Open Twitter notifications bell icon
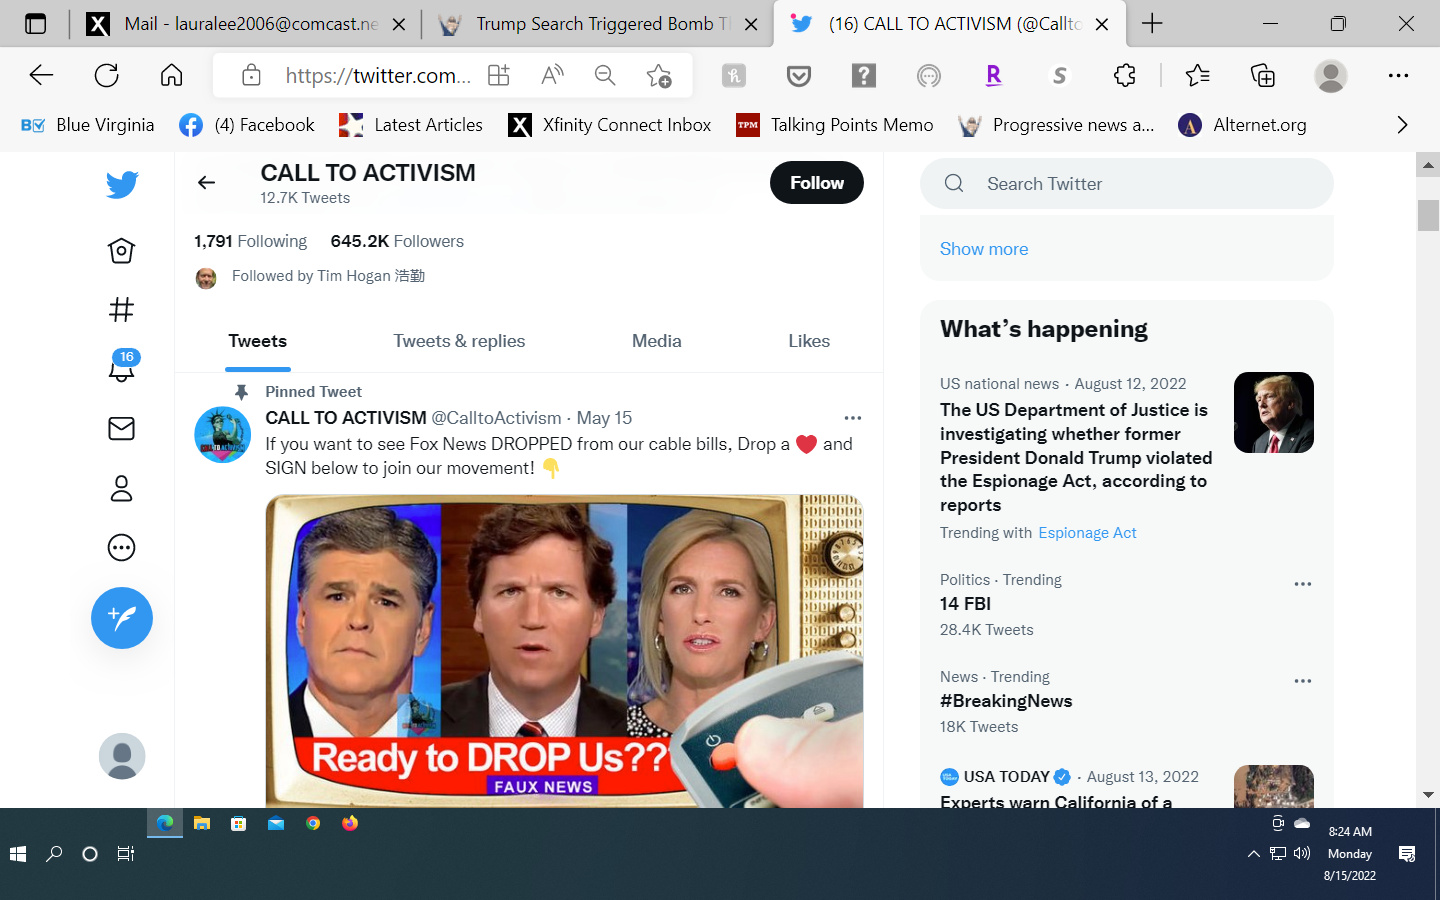Viewport: 1440px width, 900px height. point(121,368)
